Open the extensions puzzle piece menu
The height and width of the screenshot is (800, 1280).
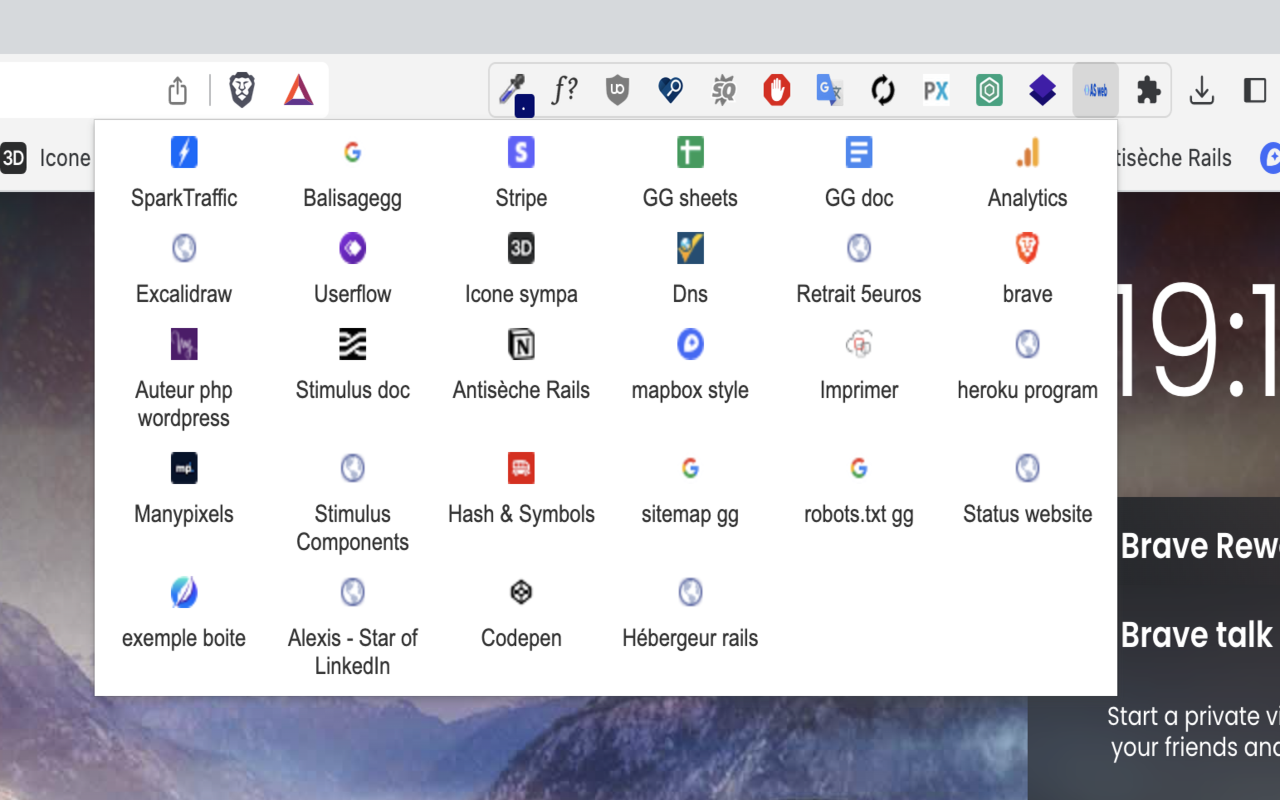[x=1146, y=90]
